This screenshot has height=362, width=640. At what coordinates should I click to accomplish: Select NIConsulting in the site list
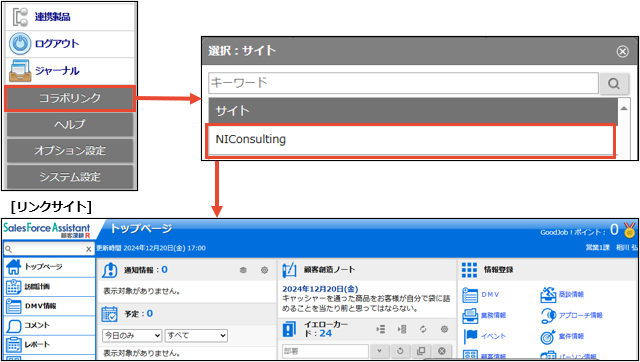pyautogui.click(x=411, y=140)
